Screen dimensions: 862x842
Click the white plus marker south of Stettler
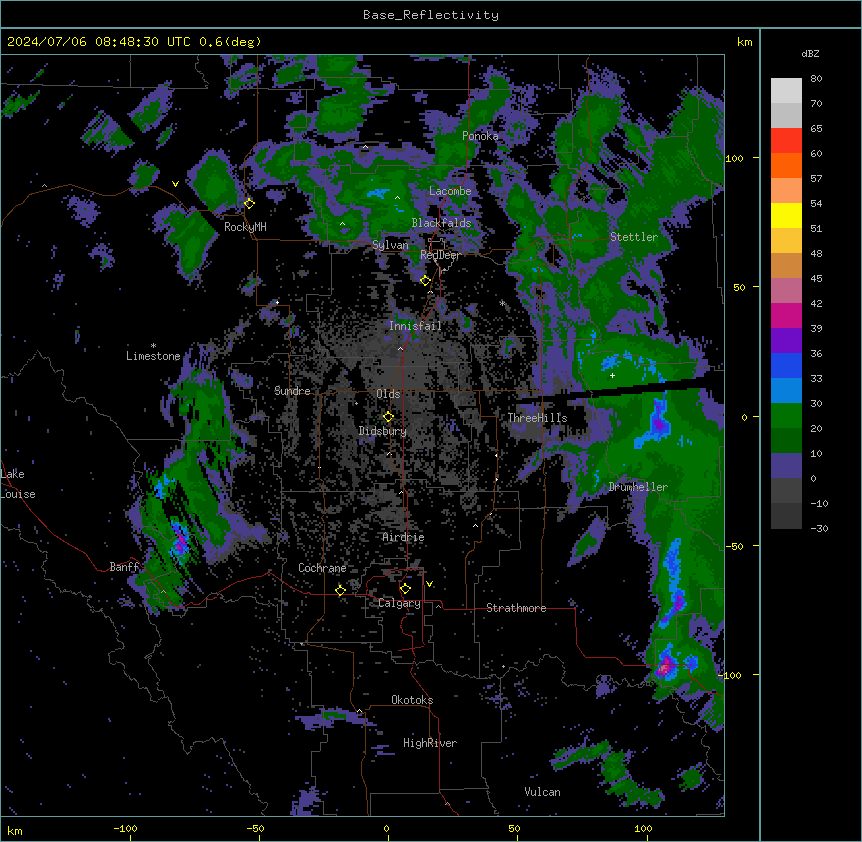click(612, 375)
